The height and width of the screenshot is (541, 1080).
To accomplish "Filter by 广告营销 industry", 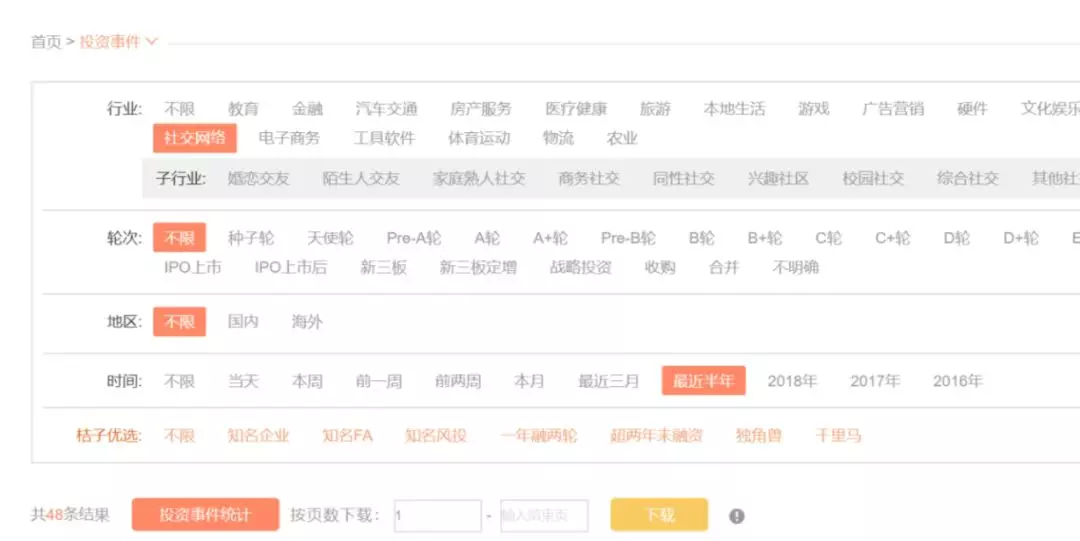I will pos(893,109).
